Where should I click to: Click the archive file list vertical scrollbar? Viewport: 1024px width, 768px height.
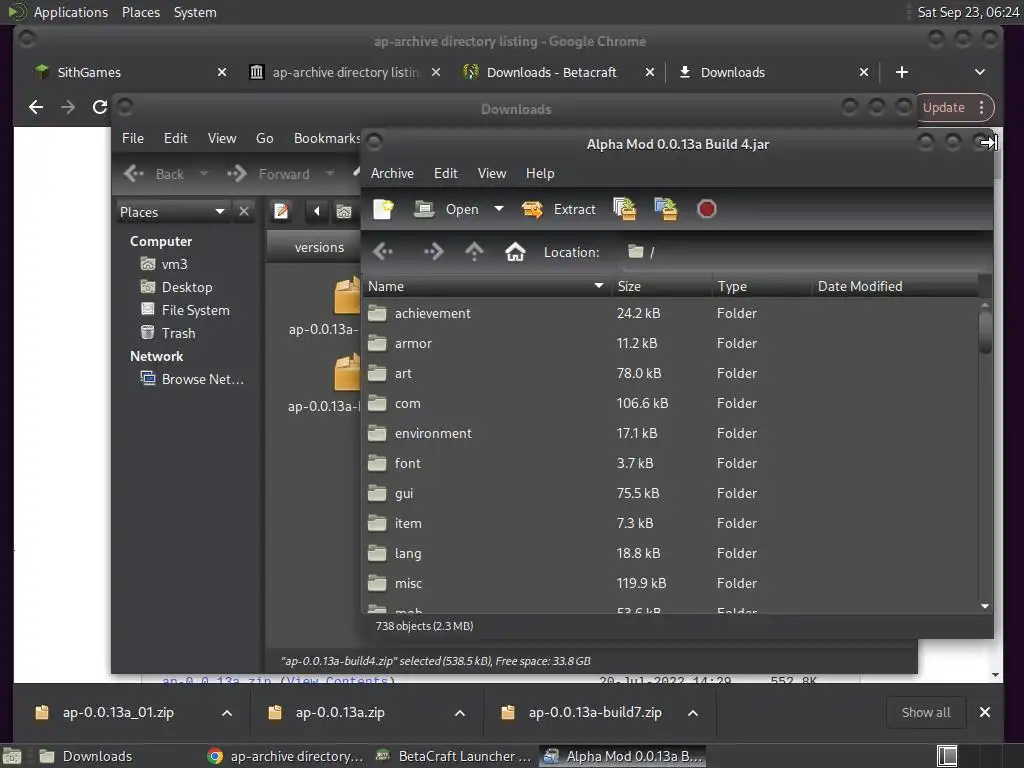tap(985, 332)
